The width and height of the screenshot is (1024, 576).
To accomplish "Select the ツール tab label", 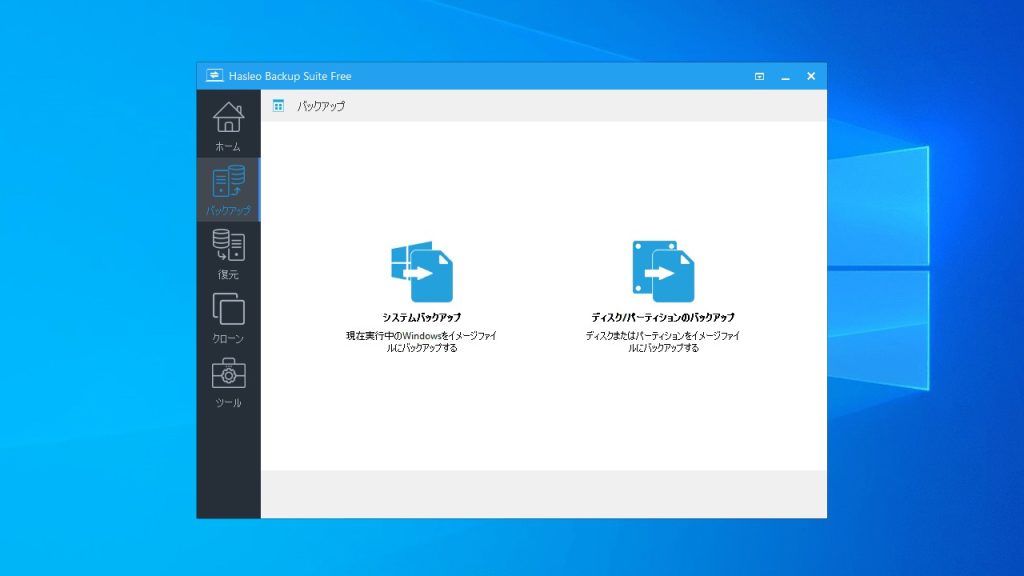I will point(228,403).
